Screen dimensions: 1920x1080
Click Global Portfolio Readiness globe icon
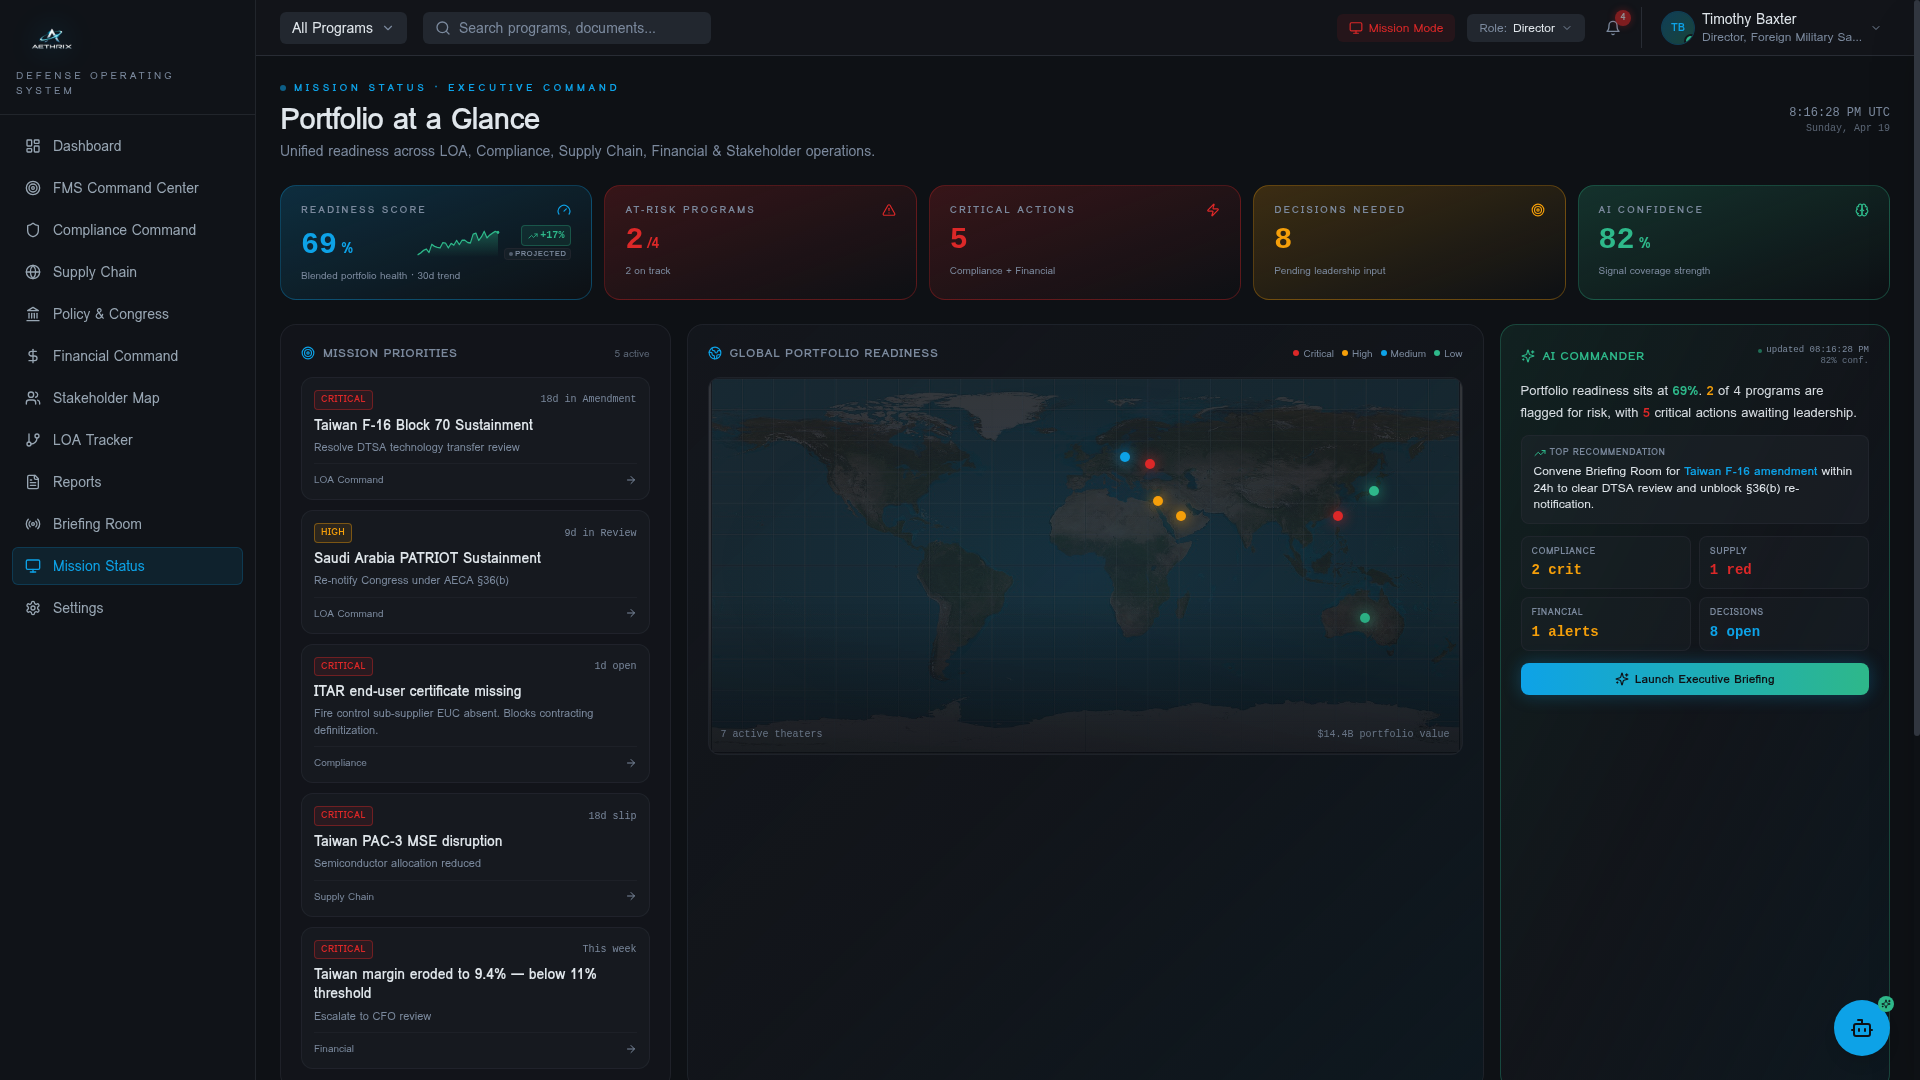(715, 353)
